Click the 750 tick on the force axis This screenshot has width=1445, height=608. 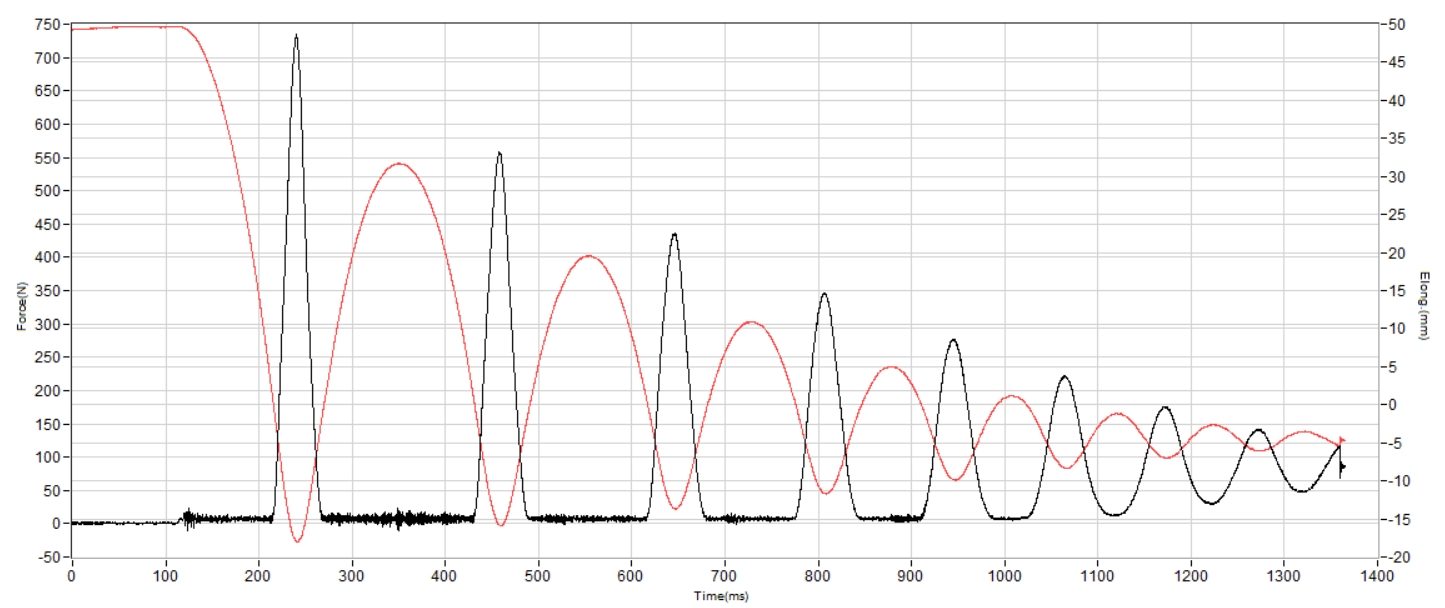click(50, 25)
